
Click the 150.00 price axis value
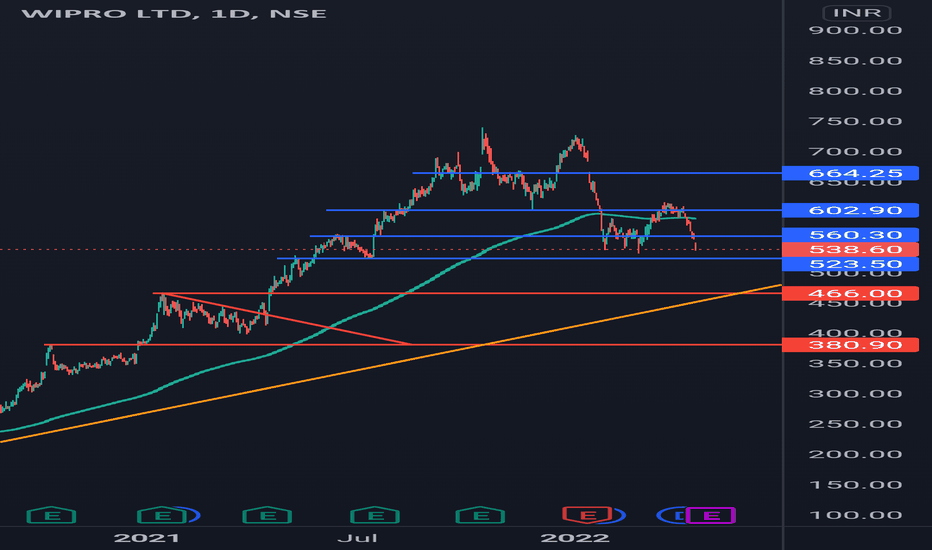point(855,485)
